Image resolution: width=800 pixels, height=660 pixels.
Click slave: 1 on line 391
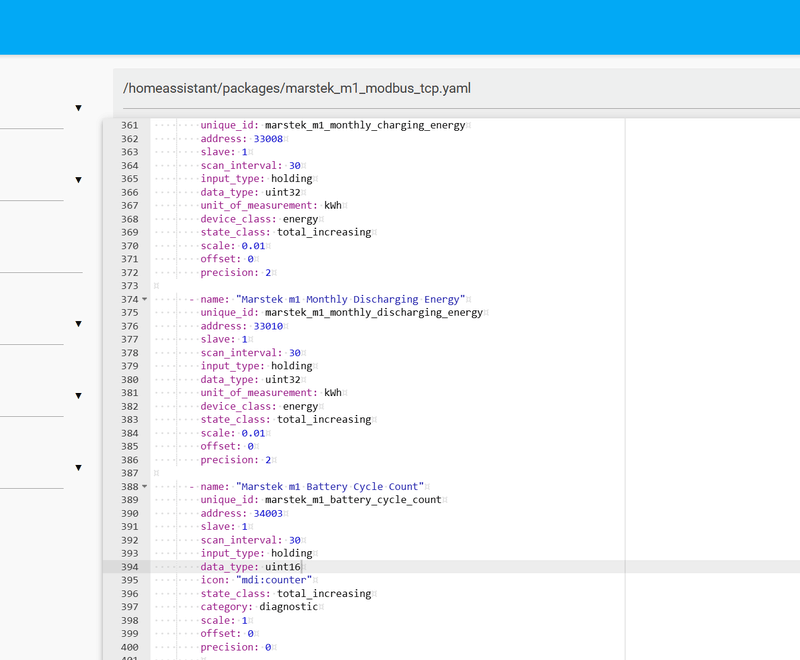[224, 526]
